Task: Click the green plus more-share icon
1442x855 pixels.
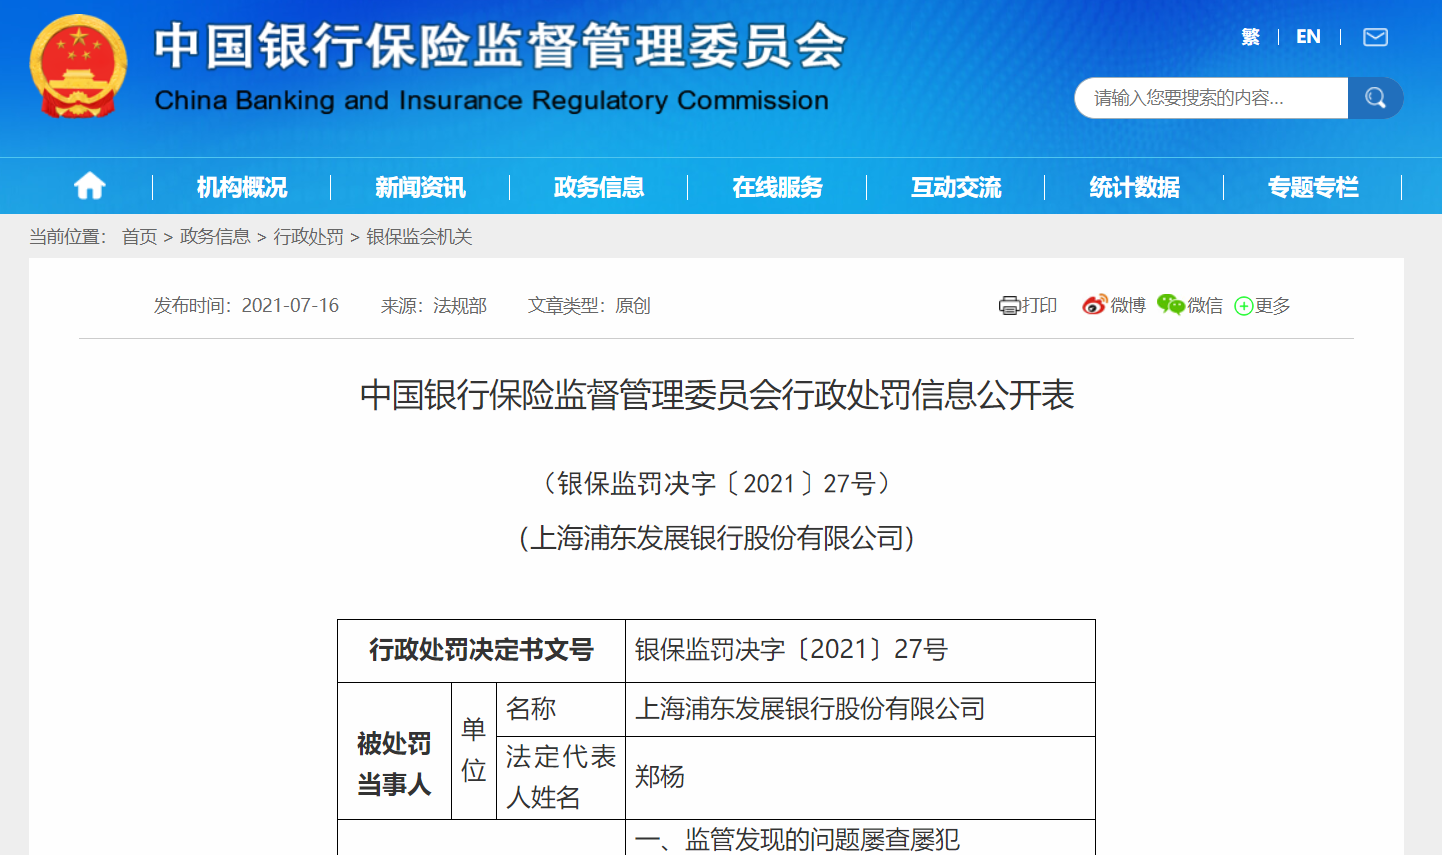Action: pos(1244,306)
